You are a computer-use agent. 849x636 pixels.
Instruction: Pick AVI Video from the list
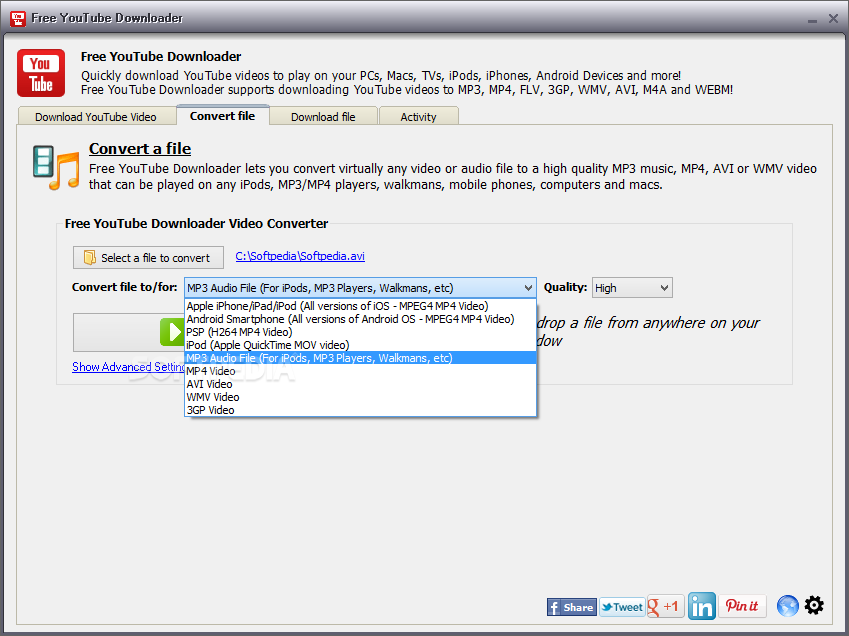pyautogui.click(x=360, y=384)
